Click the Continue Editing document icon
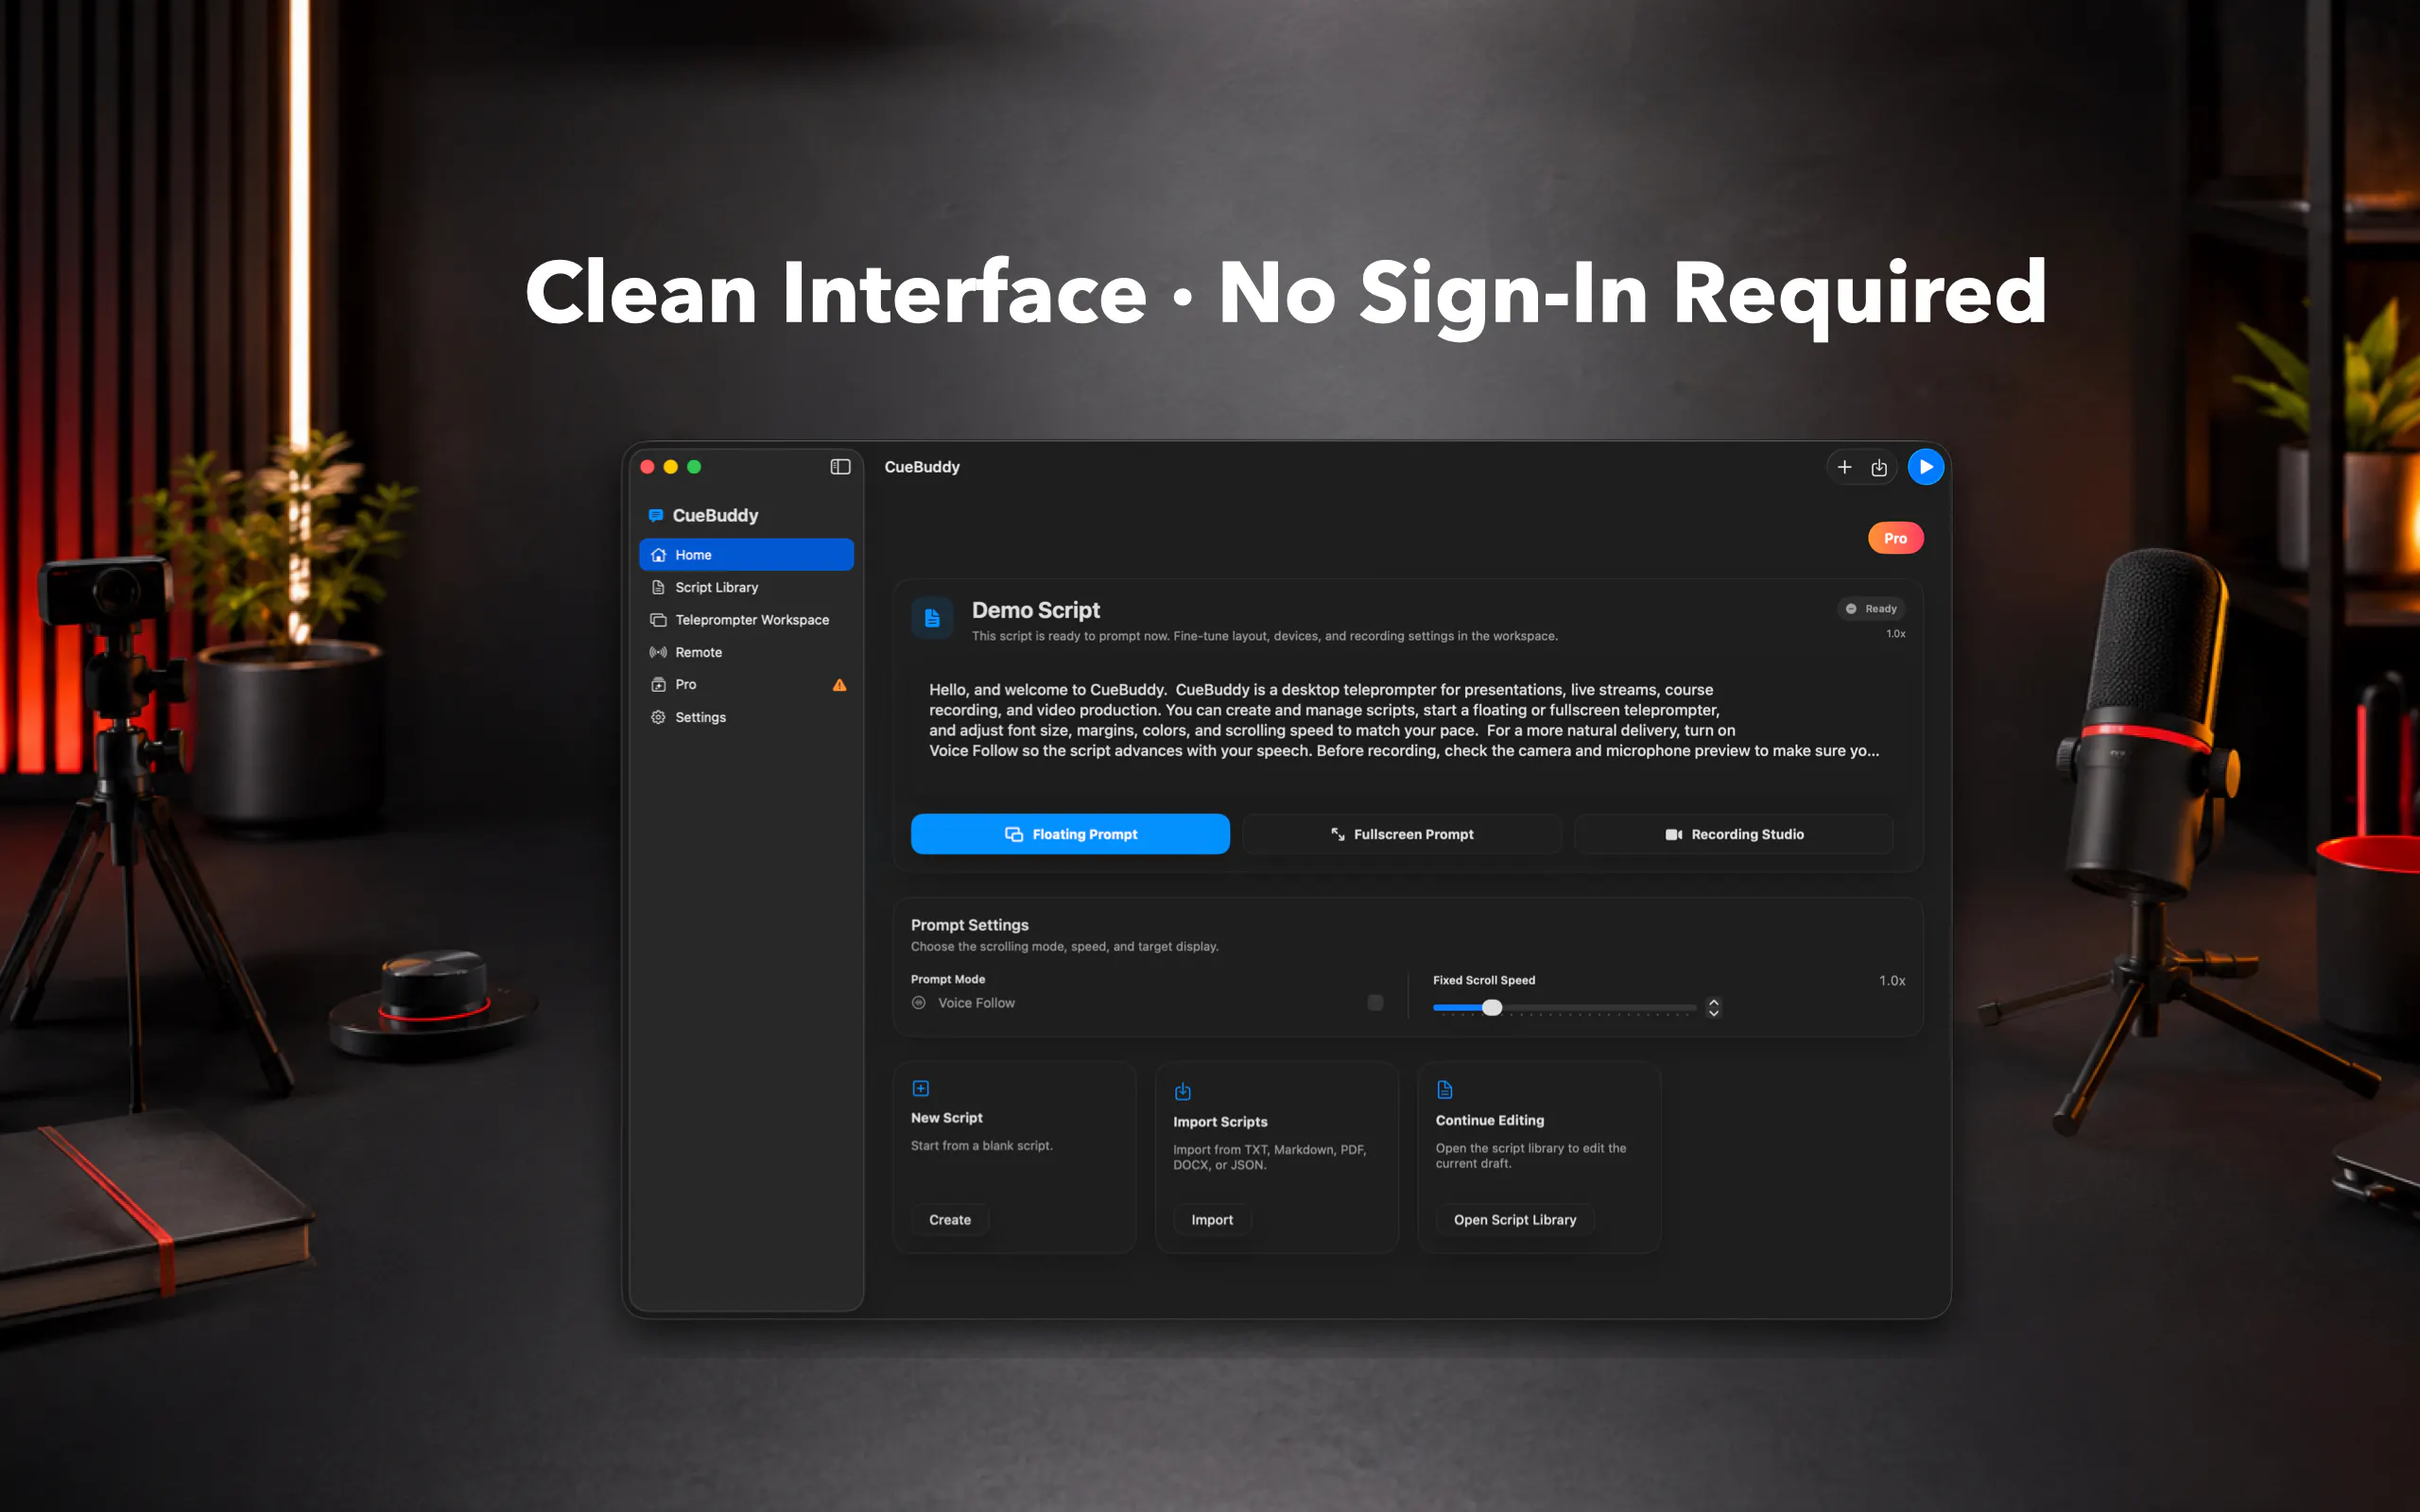Screen dimensions: 2420x1512 [1445, 1089]
